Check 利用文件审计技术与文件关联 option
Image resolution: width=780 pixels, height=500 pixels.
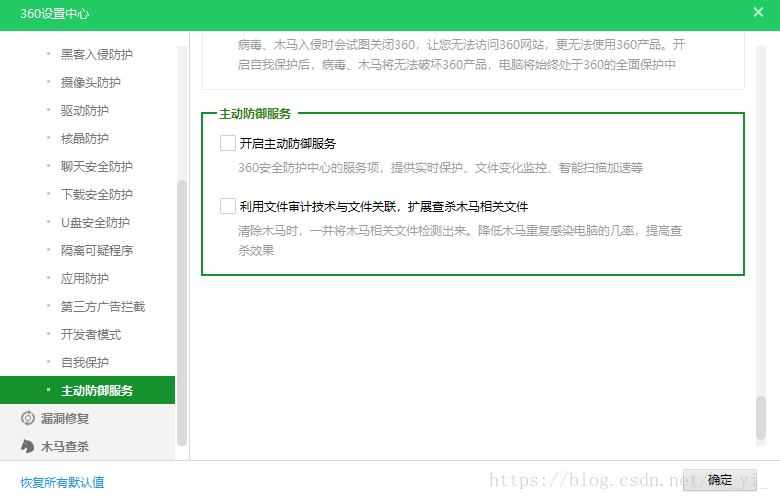click(228, 206)
